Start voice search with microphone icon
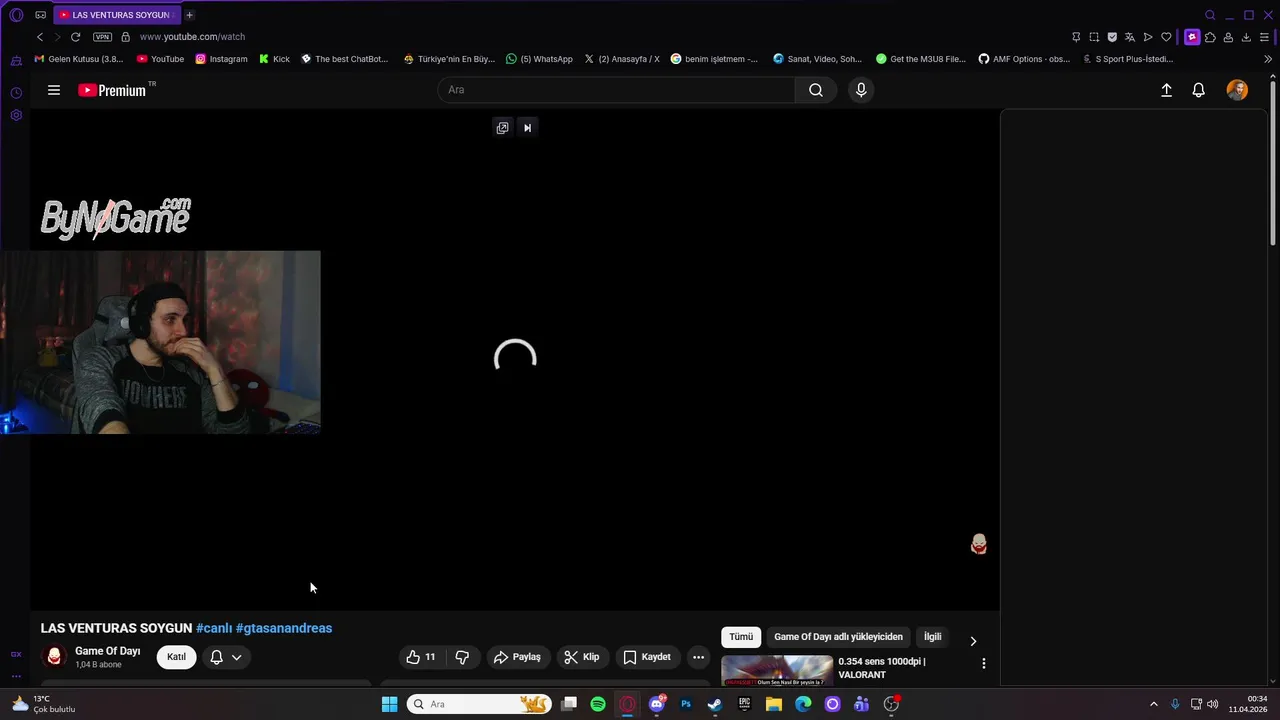1280x720 pixels. coord(861,90)
